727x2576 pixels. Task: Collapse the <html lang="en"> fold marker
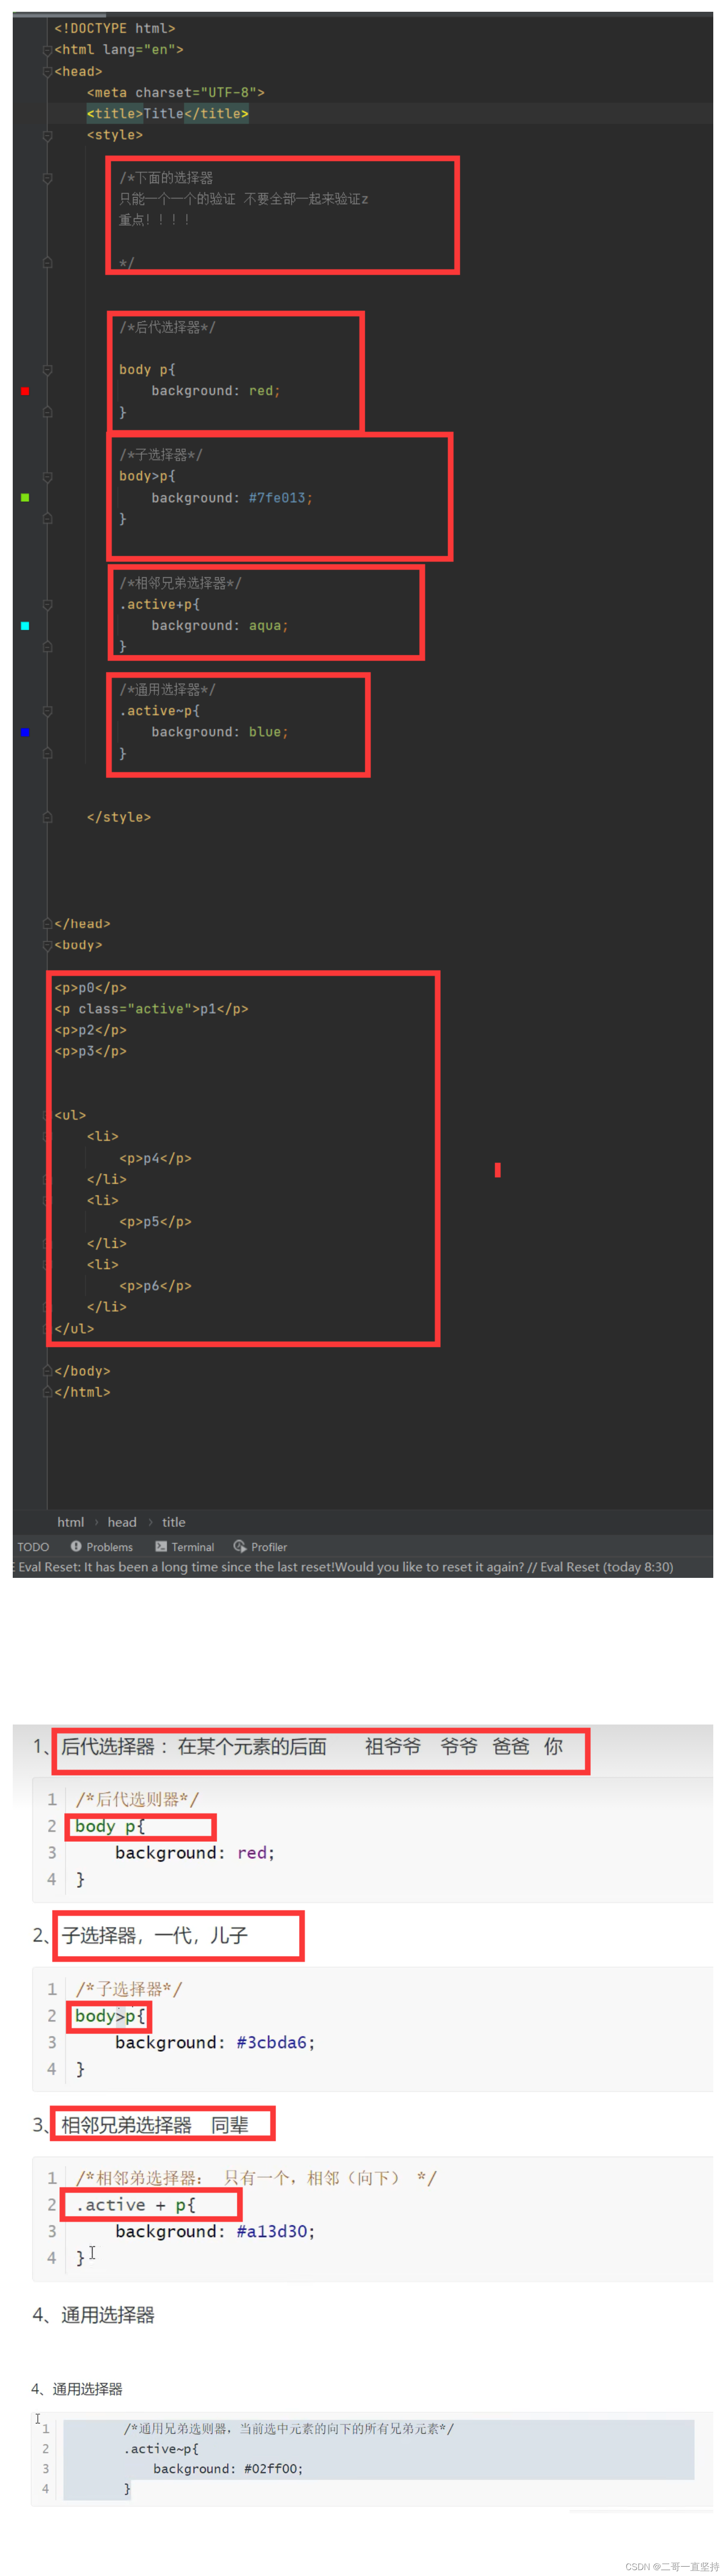coord(47,50)
